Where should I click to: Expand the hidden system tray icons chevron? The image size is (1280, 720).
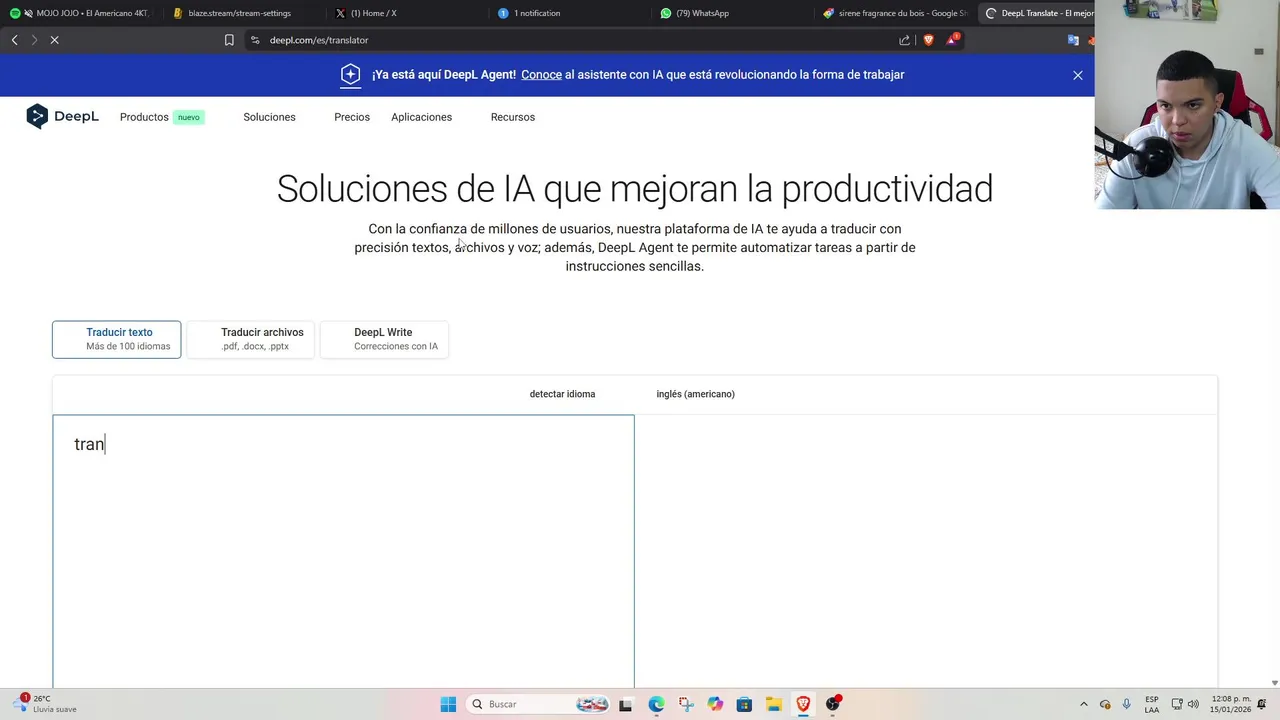pyautogui.click(x=1083, y=704)
